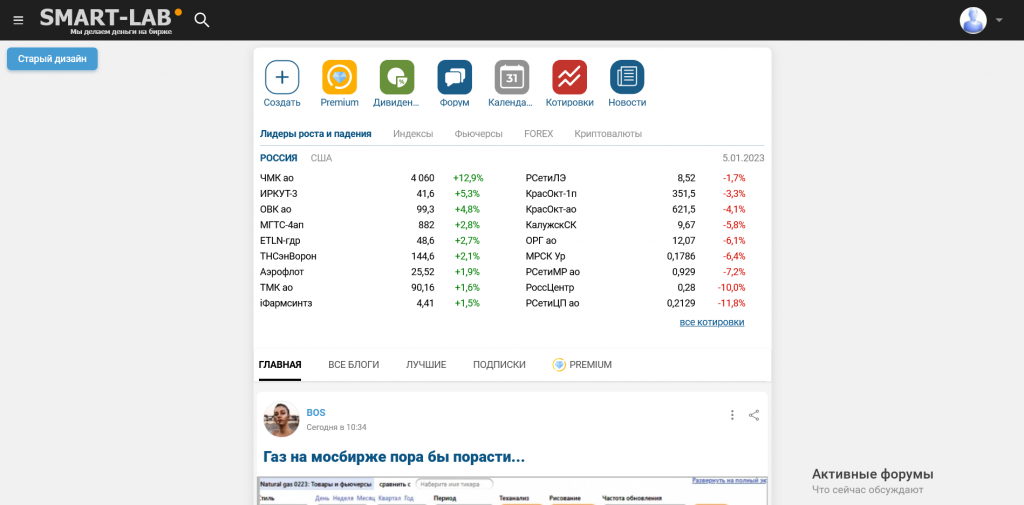Switch to the Индексы tab
Screen dimensions: 1024x505
(x=413, y=133)
